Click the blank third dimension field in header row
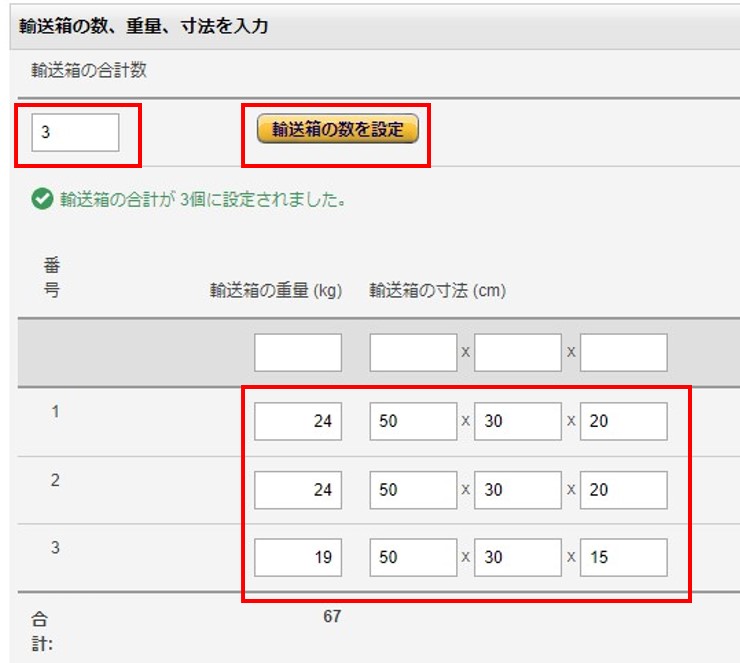This screenshot has width=740, height=663. pyautogui.click(x=623, y=352)
